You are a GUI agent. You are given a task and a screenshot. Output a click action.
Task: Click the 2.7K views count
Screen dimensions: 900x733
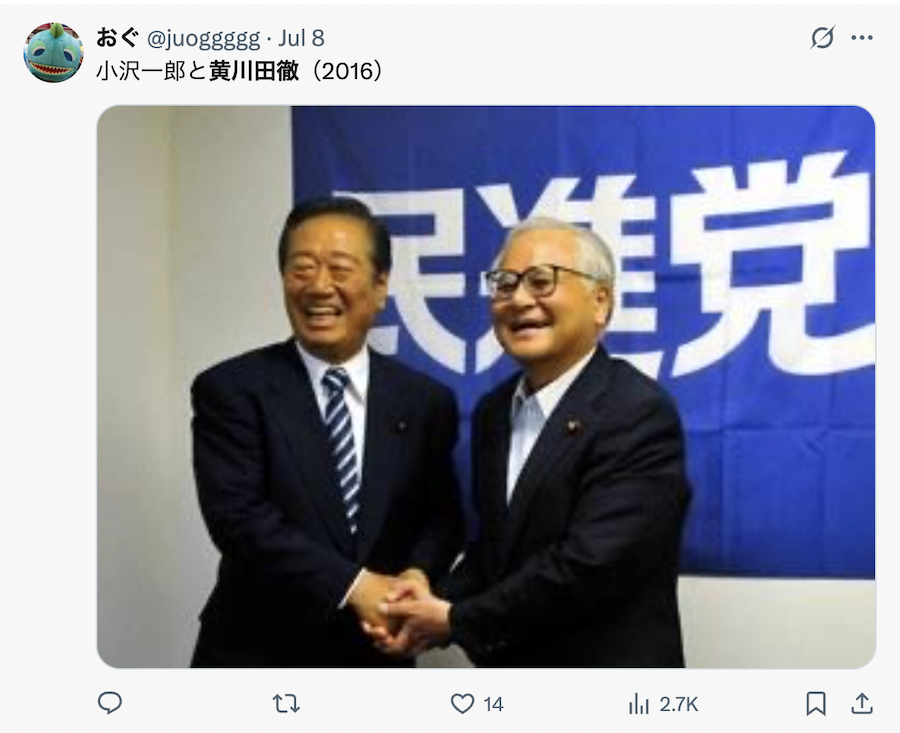coord(678,704)
